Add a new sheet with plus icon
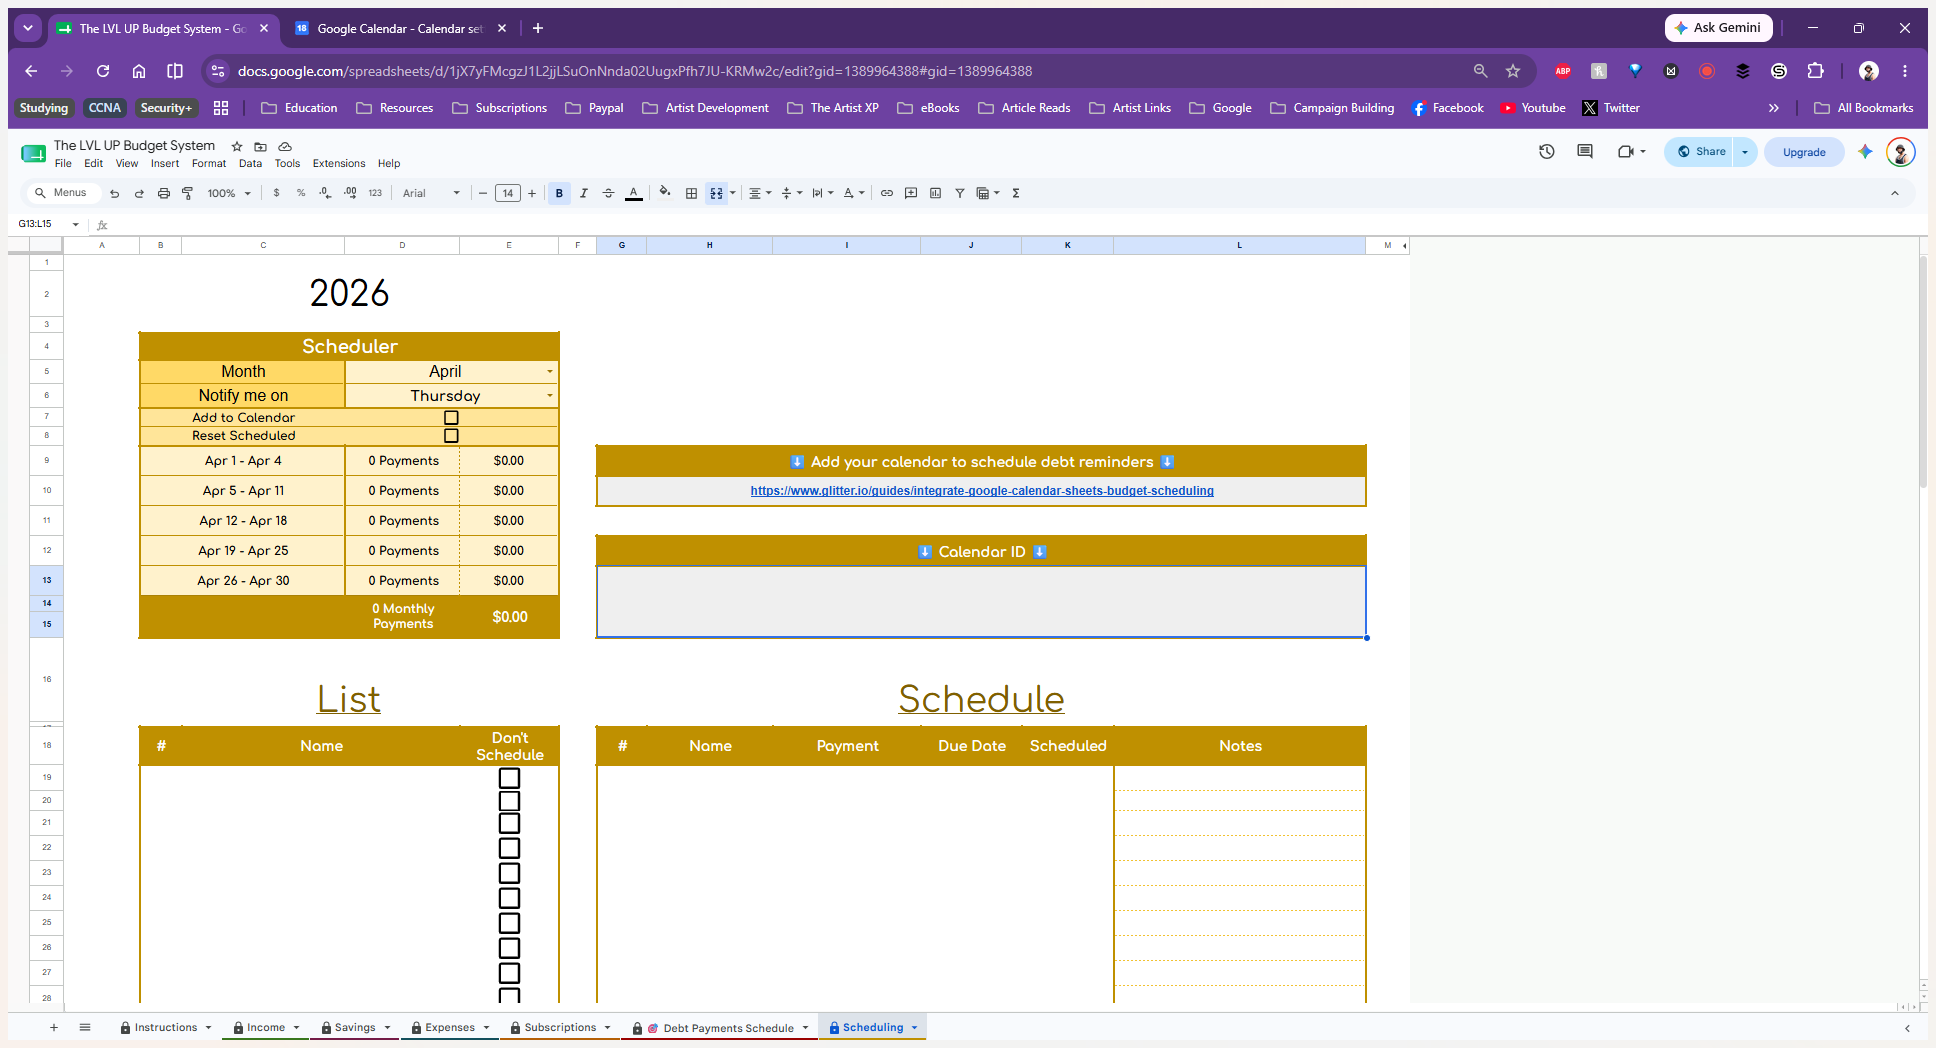The height and width of the screenshot is (1048, 1936). tap(54, 1027)
